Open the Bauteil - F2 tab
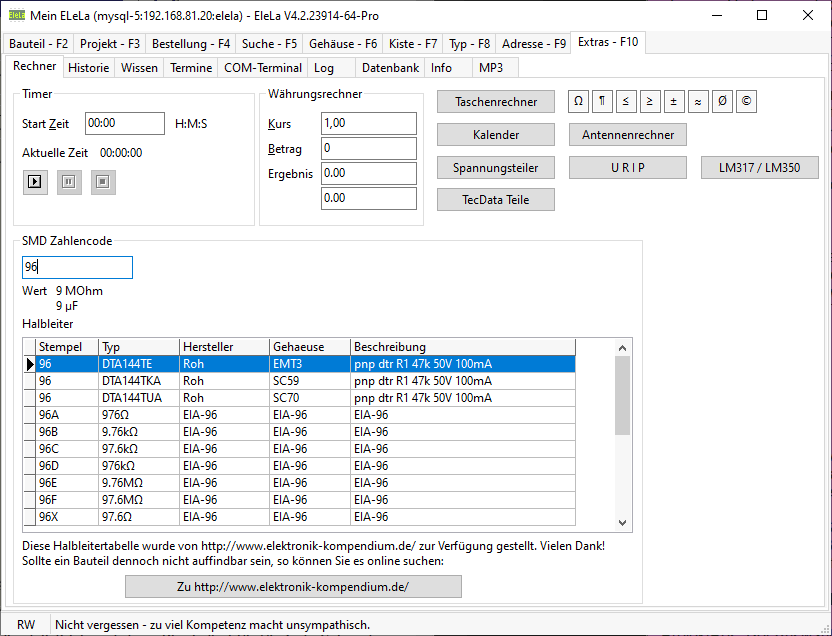 (39, 44)
